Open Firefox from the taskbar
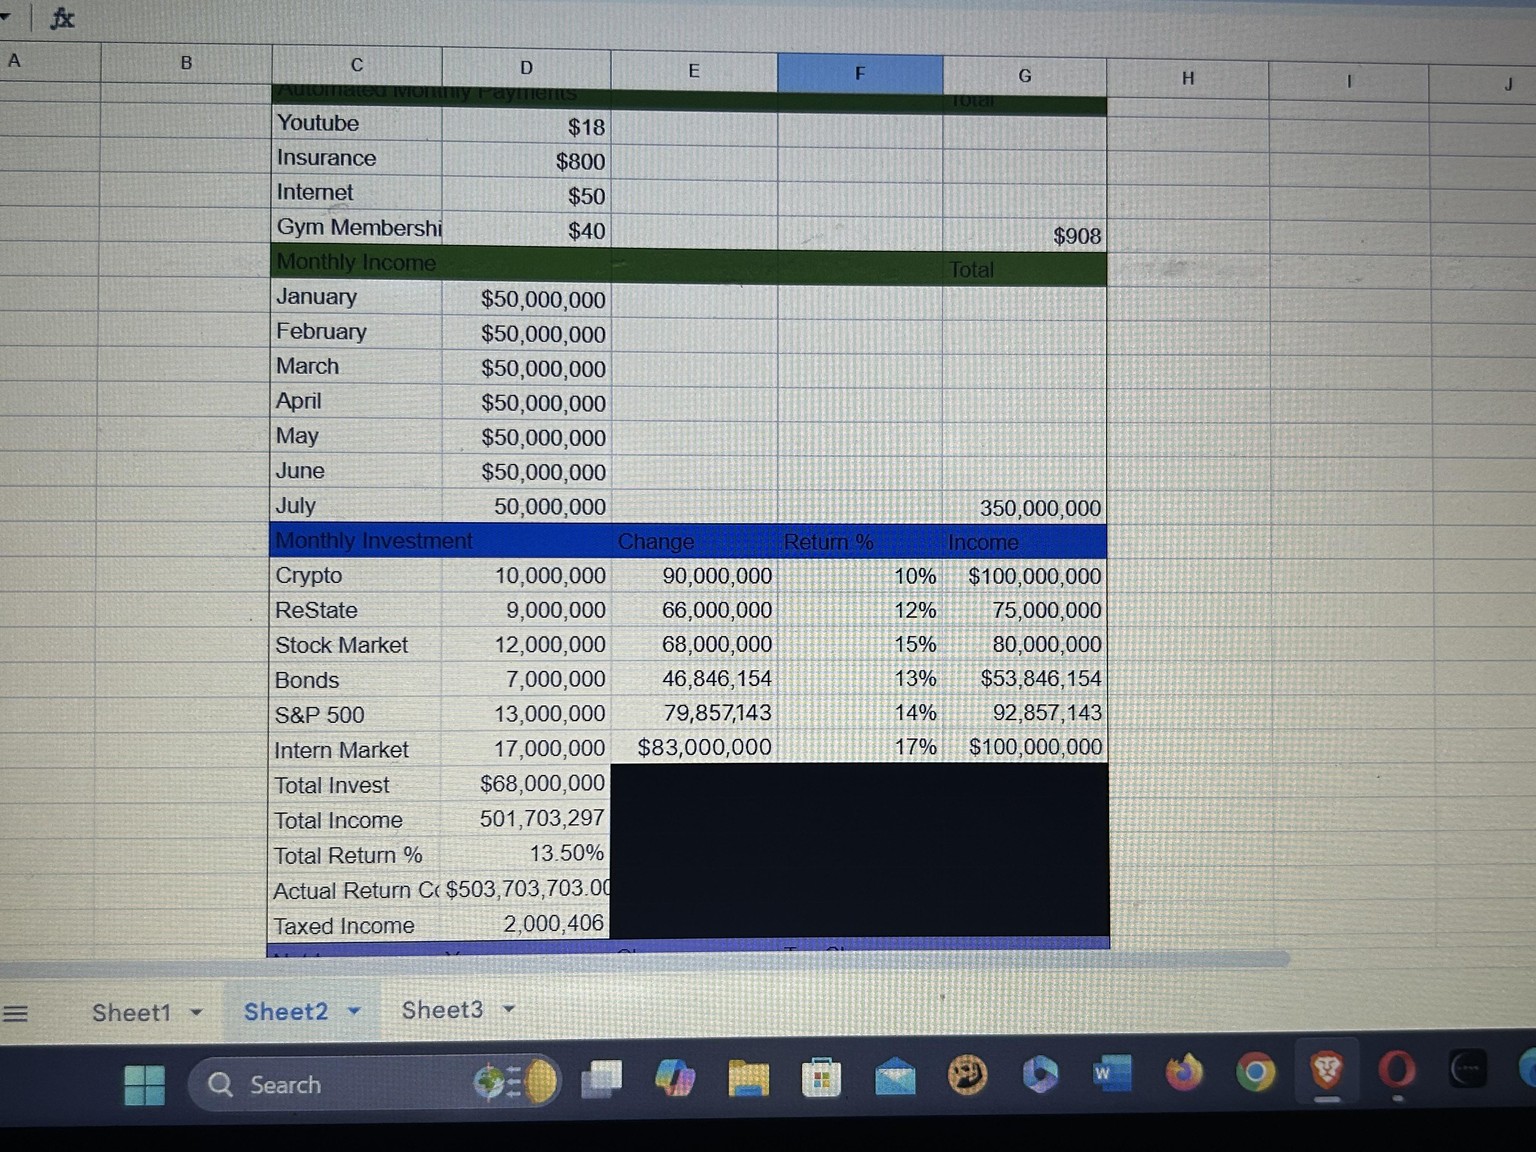1536x1152 pixels. 1184,1073
